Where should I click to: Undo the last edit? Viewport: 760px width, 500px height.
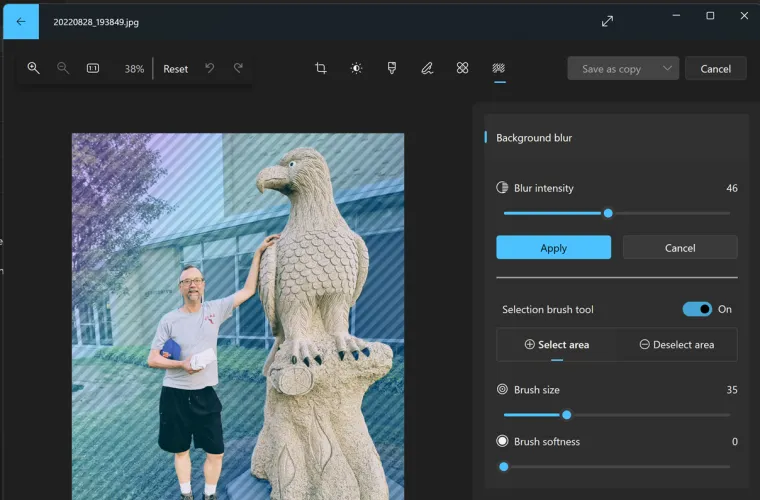pos(209,68)
